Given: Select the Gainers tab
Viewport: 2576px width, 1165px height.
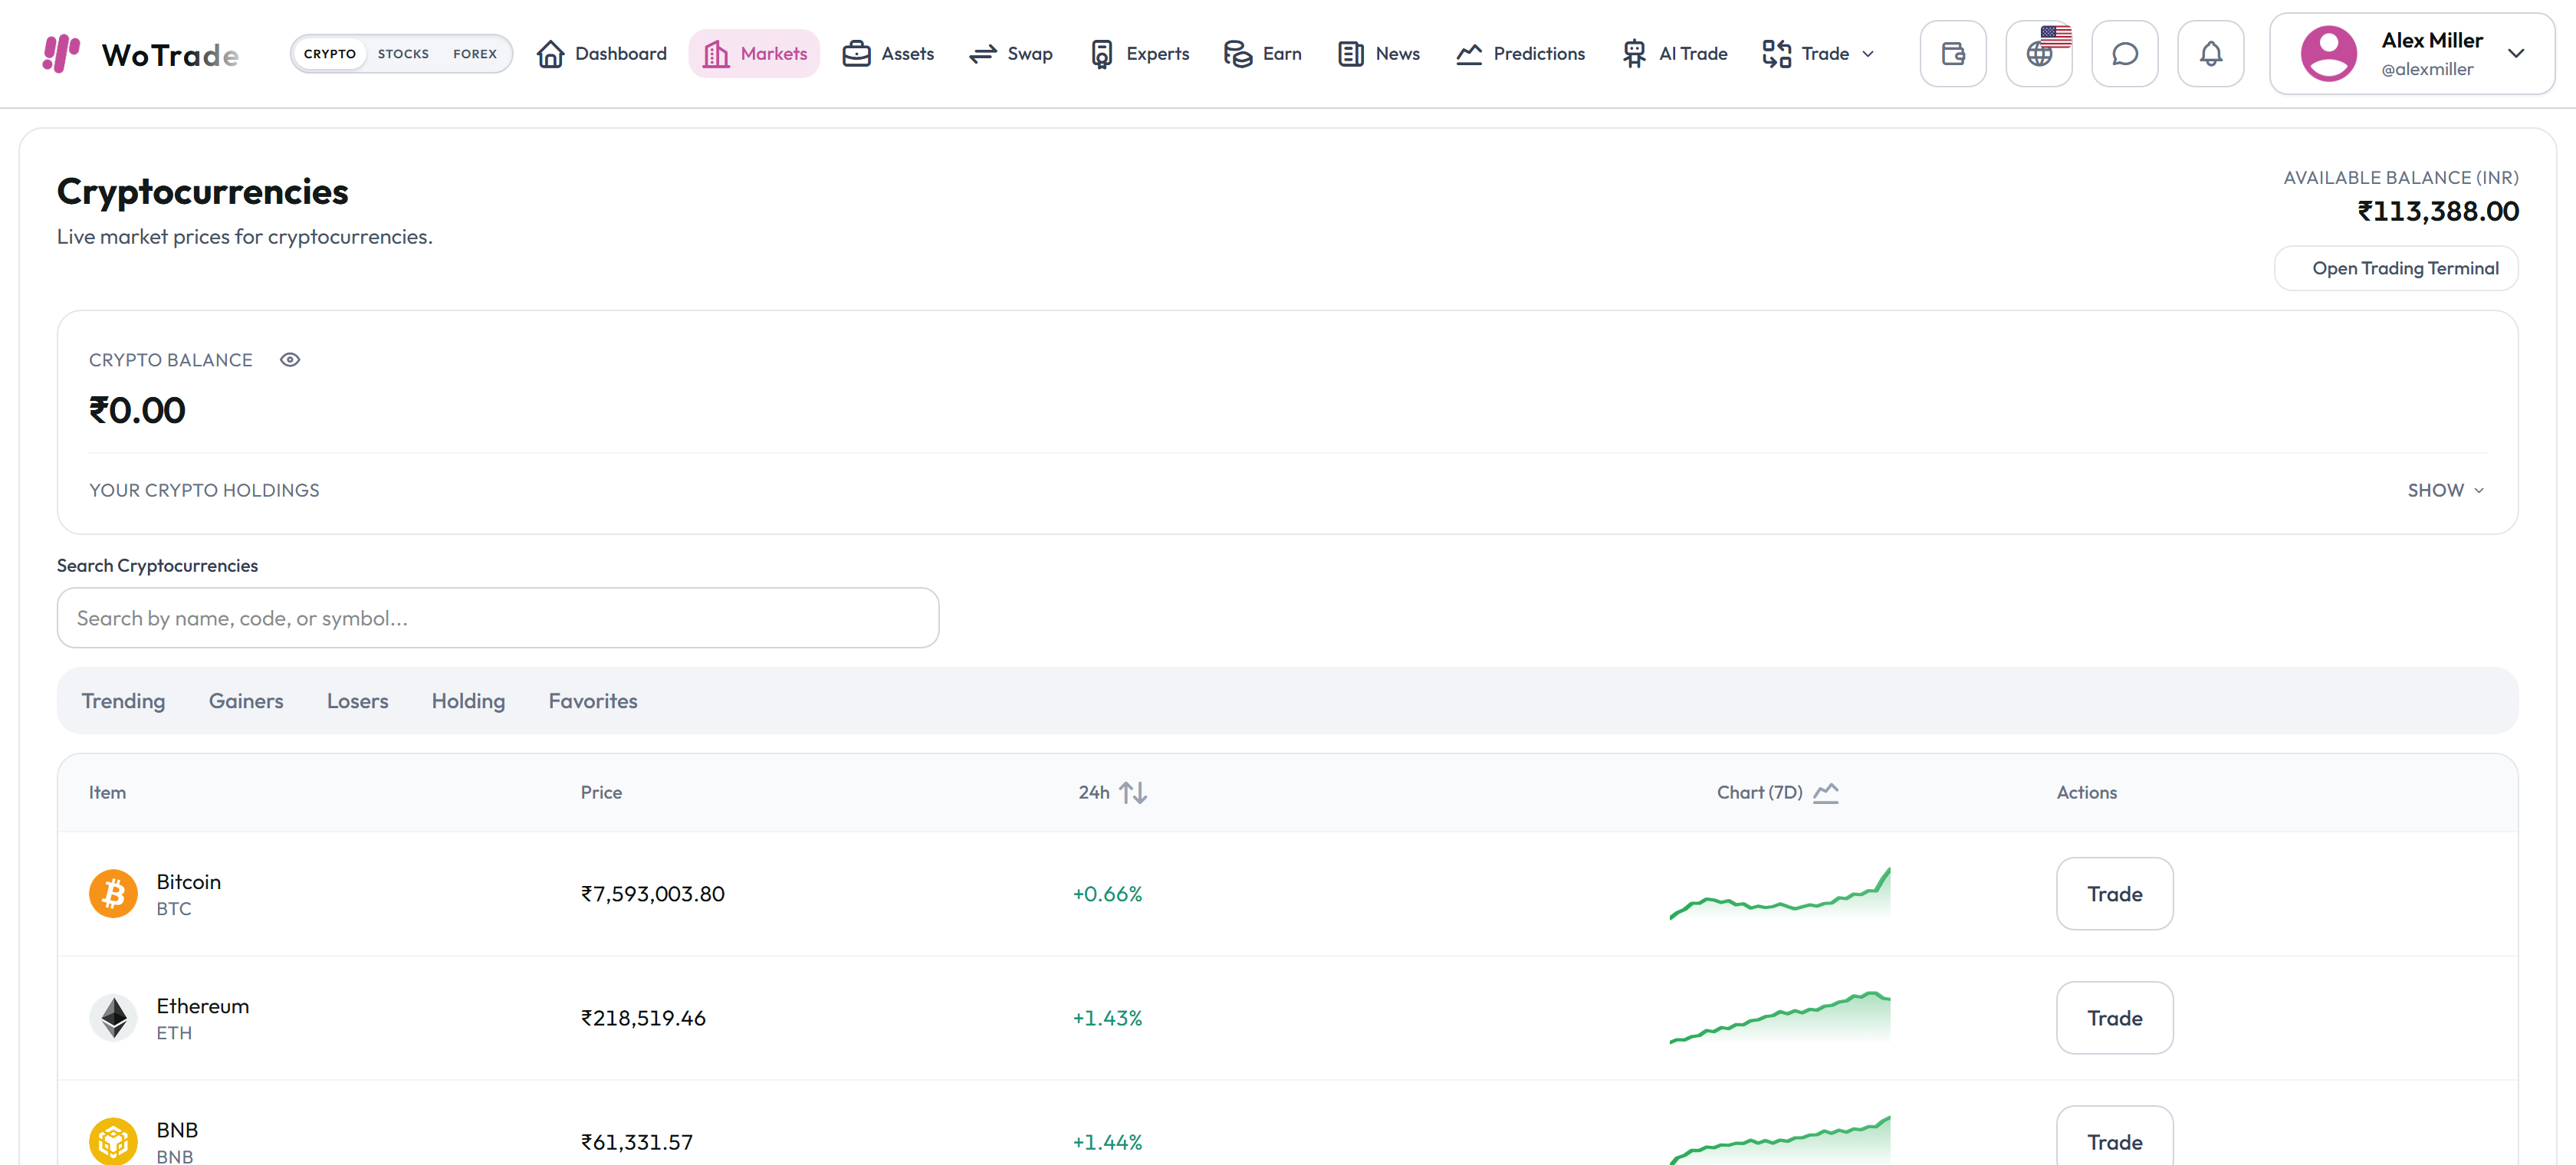Looking at the screenshot, I should 246,701.
